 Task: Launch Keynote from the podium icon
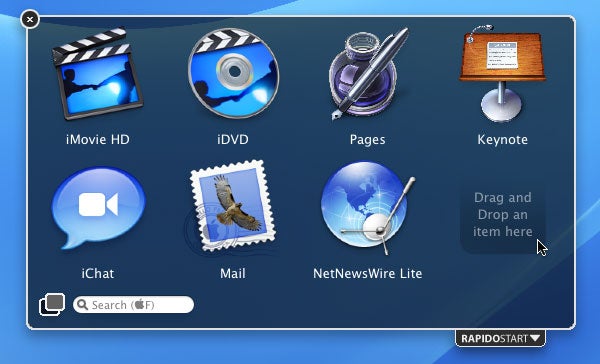click(x=502, y=73)
